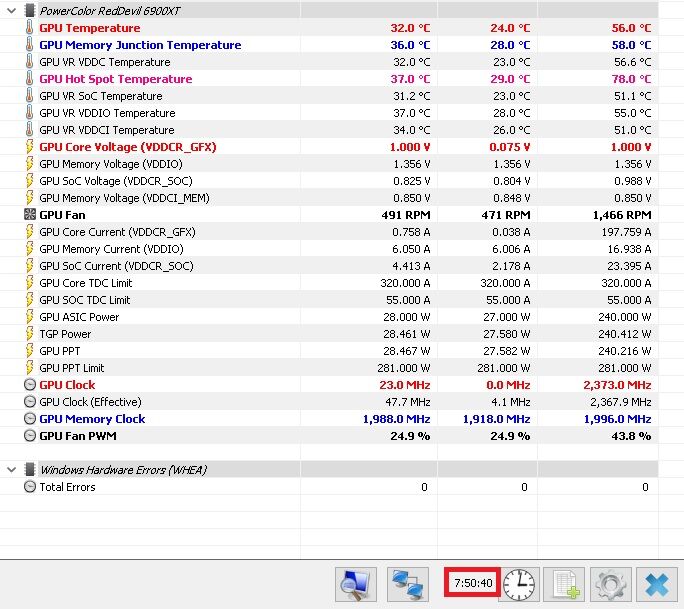Select the GPU Hot Spot Temperature label
The width and height of the screenshot is (684, 609).
116,79
